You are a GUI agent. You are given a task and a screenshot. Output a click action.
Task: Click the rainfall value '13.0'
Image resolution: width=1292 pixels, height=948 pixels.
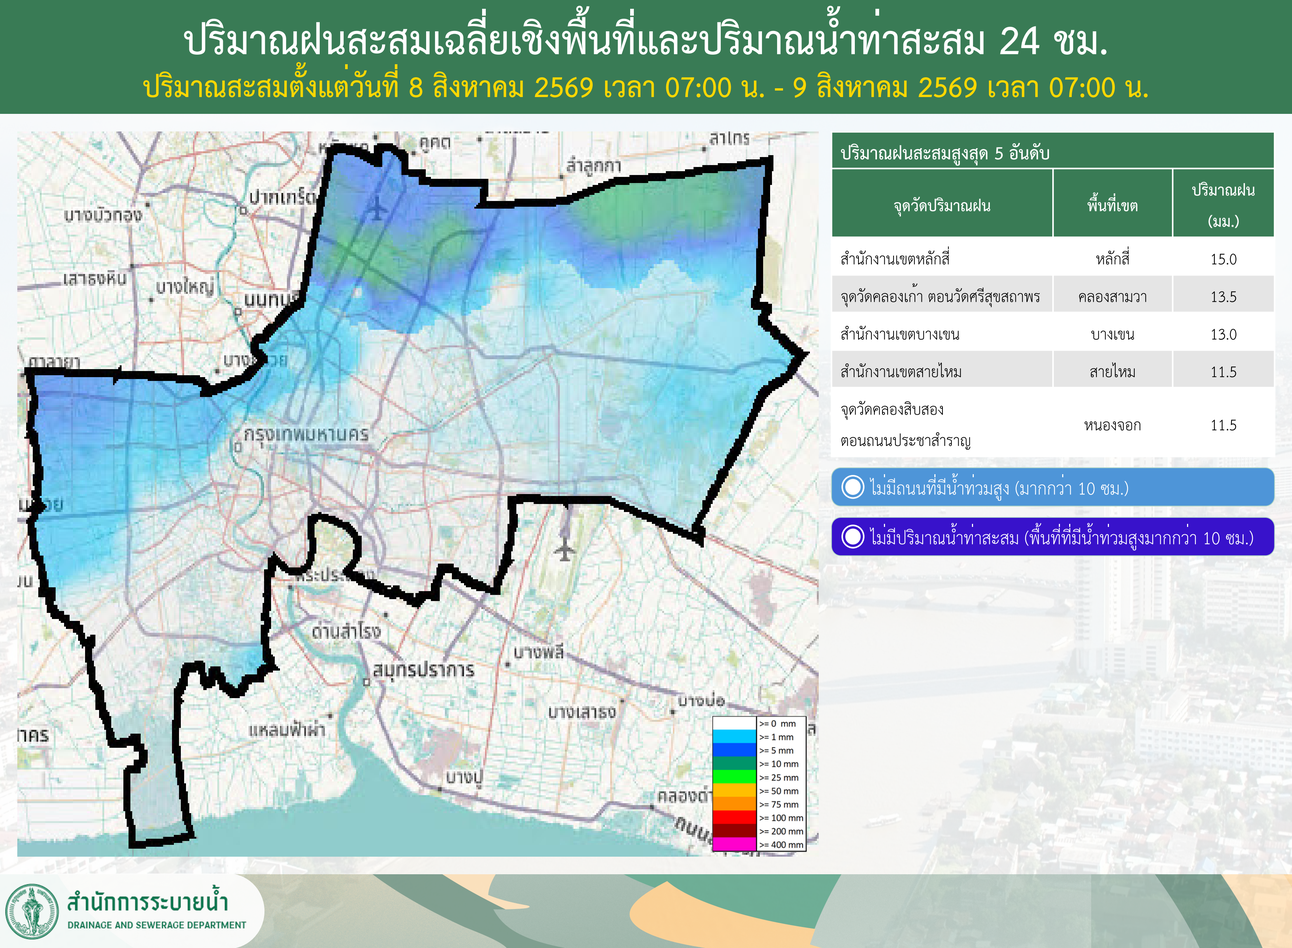coord(1223,335)
